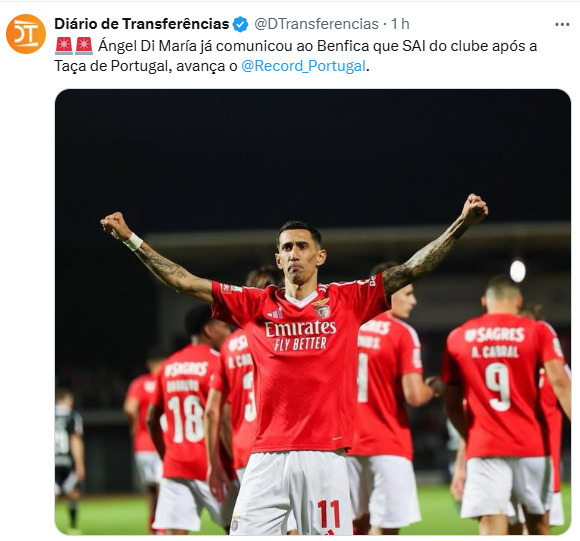
Task: Open the tweet's three-dot more menu
Action: tap(562, 24)
